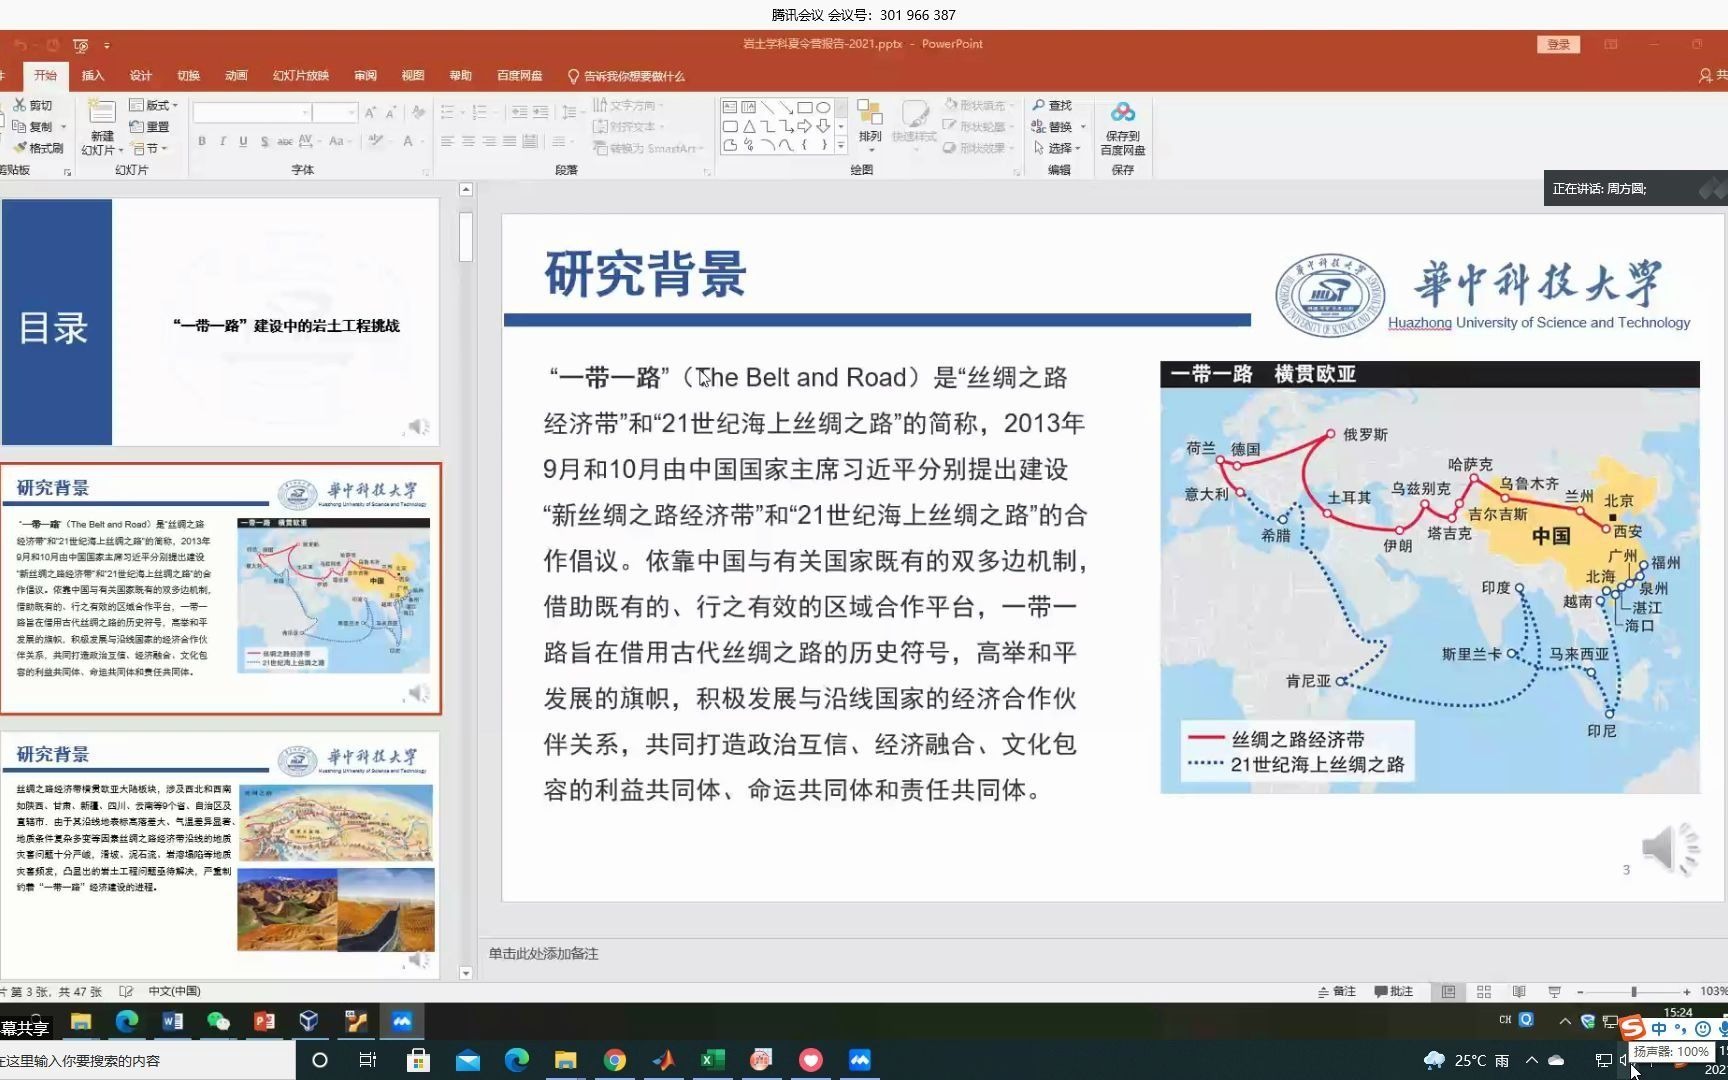
Task: Switch to Normal view icon in status bar
Action: pyautogui.click(x=1448, y=992)
